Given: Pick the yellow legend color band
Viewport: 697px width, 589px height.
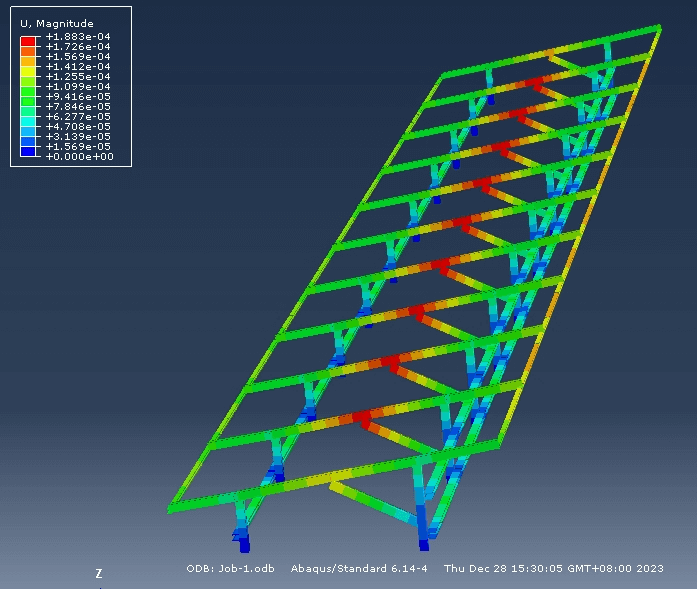Looking at the screenshot, I should [x=29, y=72].
